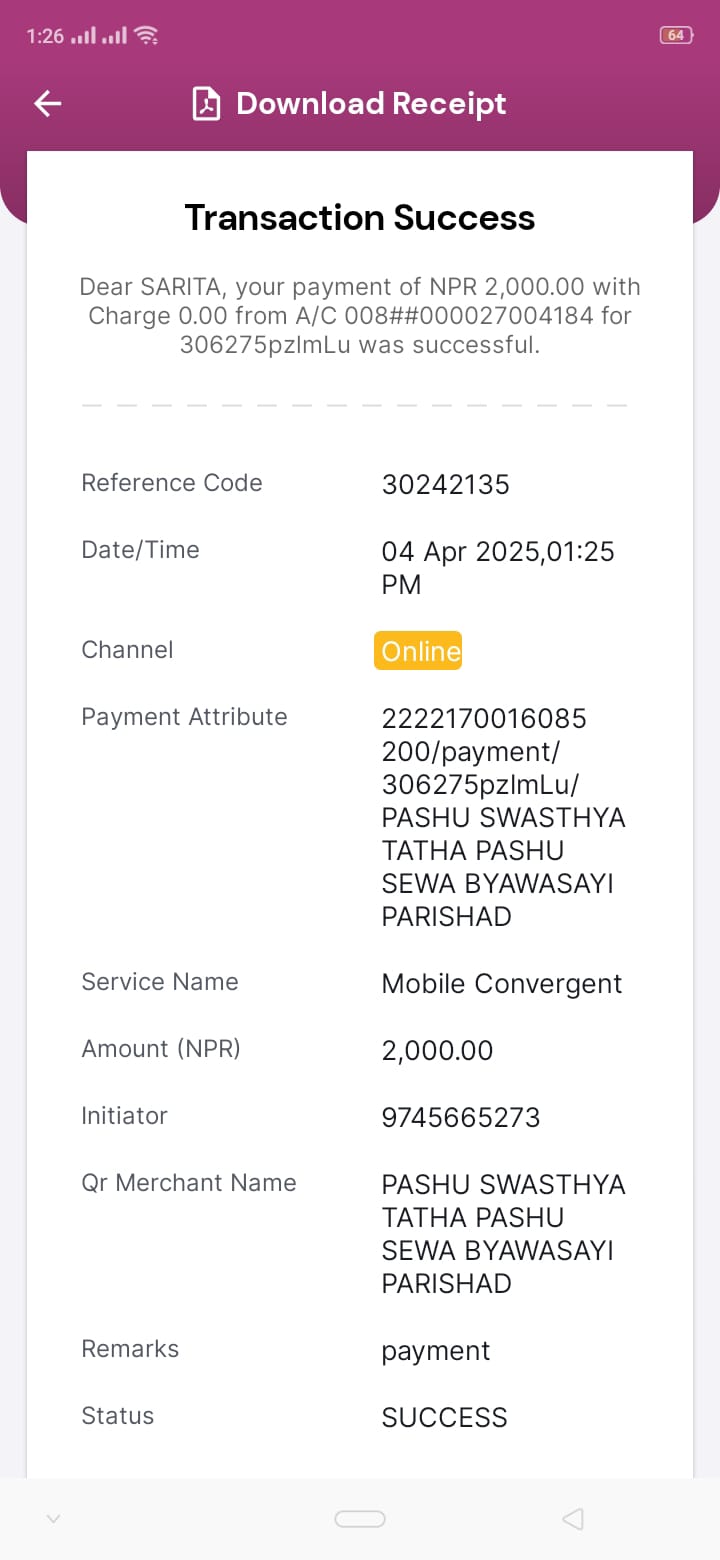Tap the SUCCESS status value
Image resolution: width=720 pixels, height=1560 pixels.
pos(445,1418)
